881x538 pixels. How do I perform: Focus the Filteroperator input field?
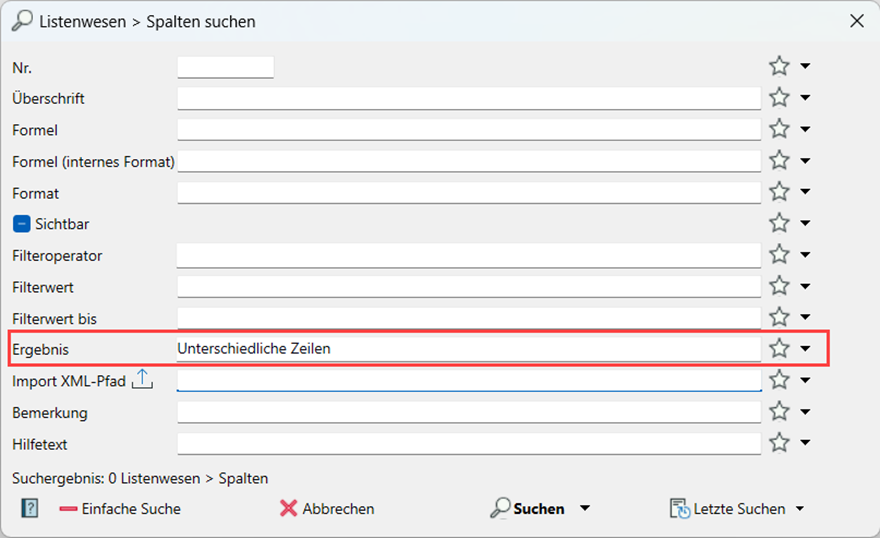coord(468,256)
